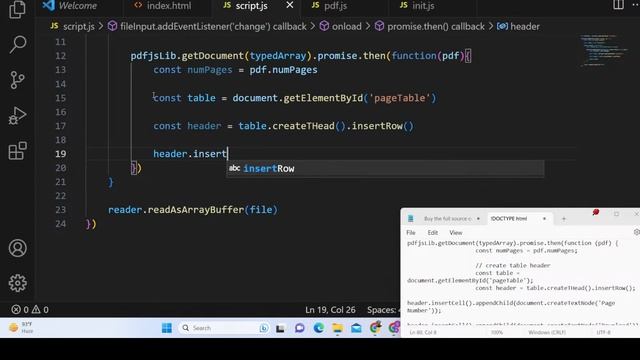Click the code minimap in the editor
Screen dimensions: 640x360
pyautogui.click(x=604, y=51)
